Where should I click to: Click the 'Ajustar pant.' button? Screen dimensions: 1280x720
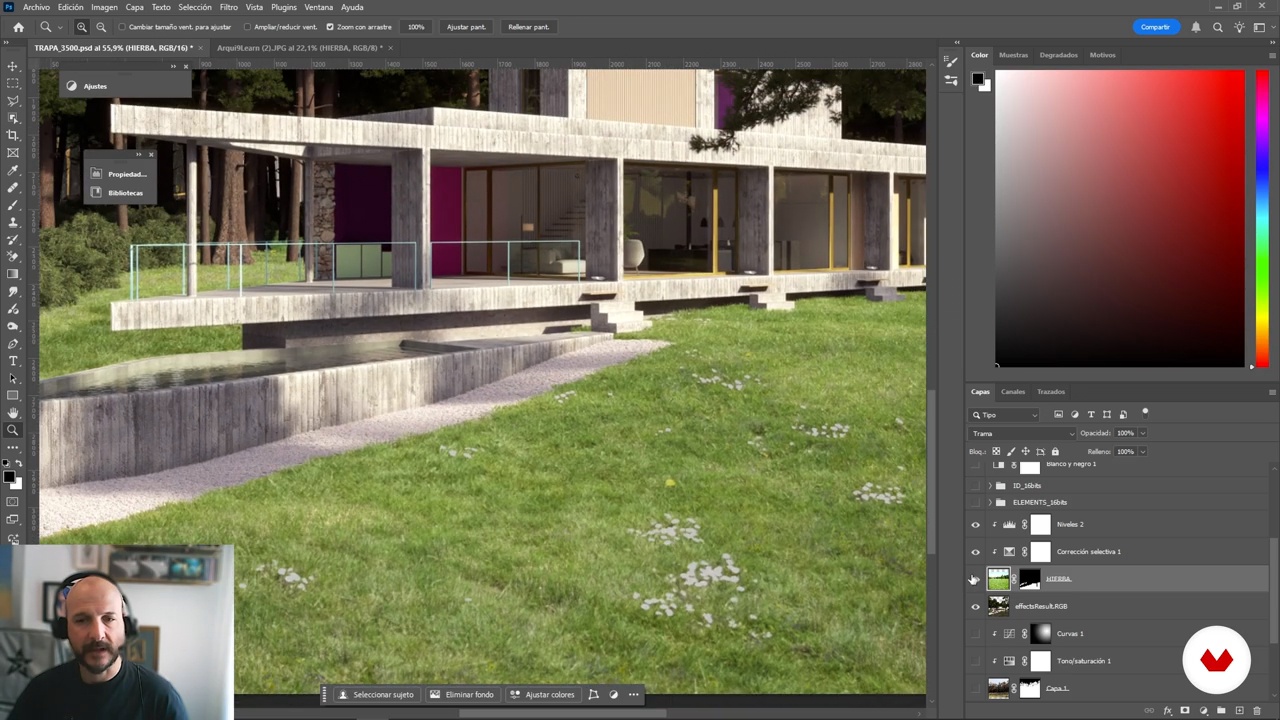tap(465, 27)
